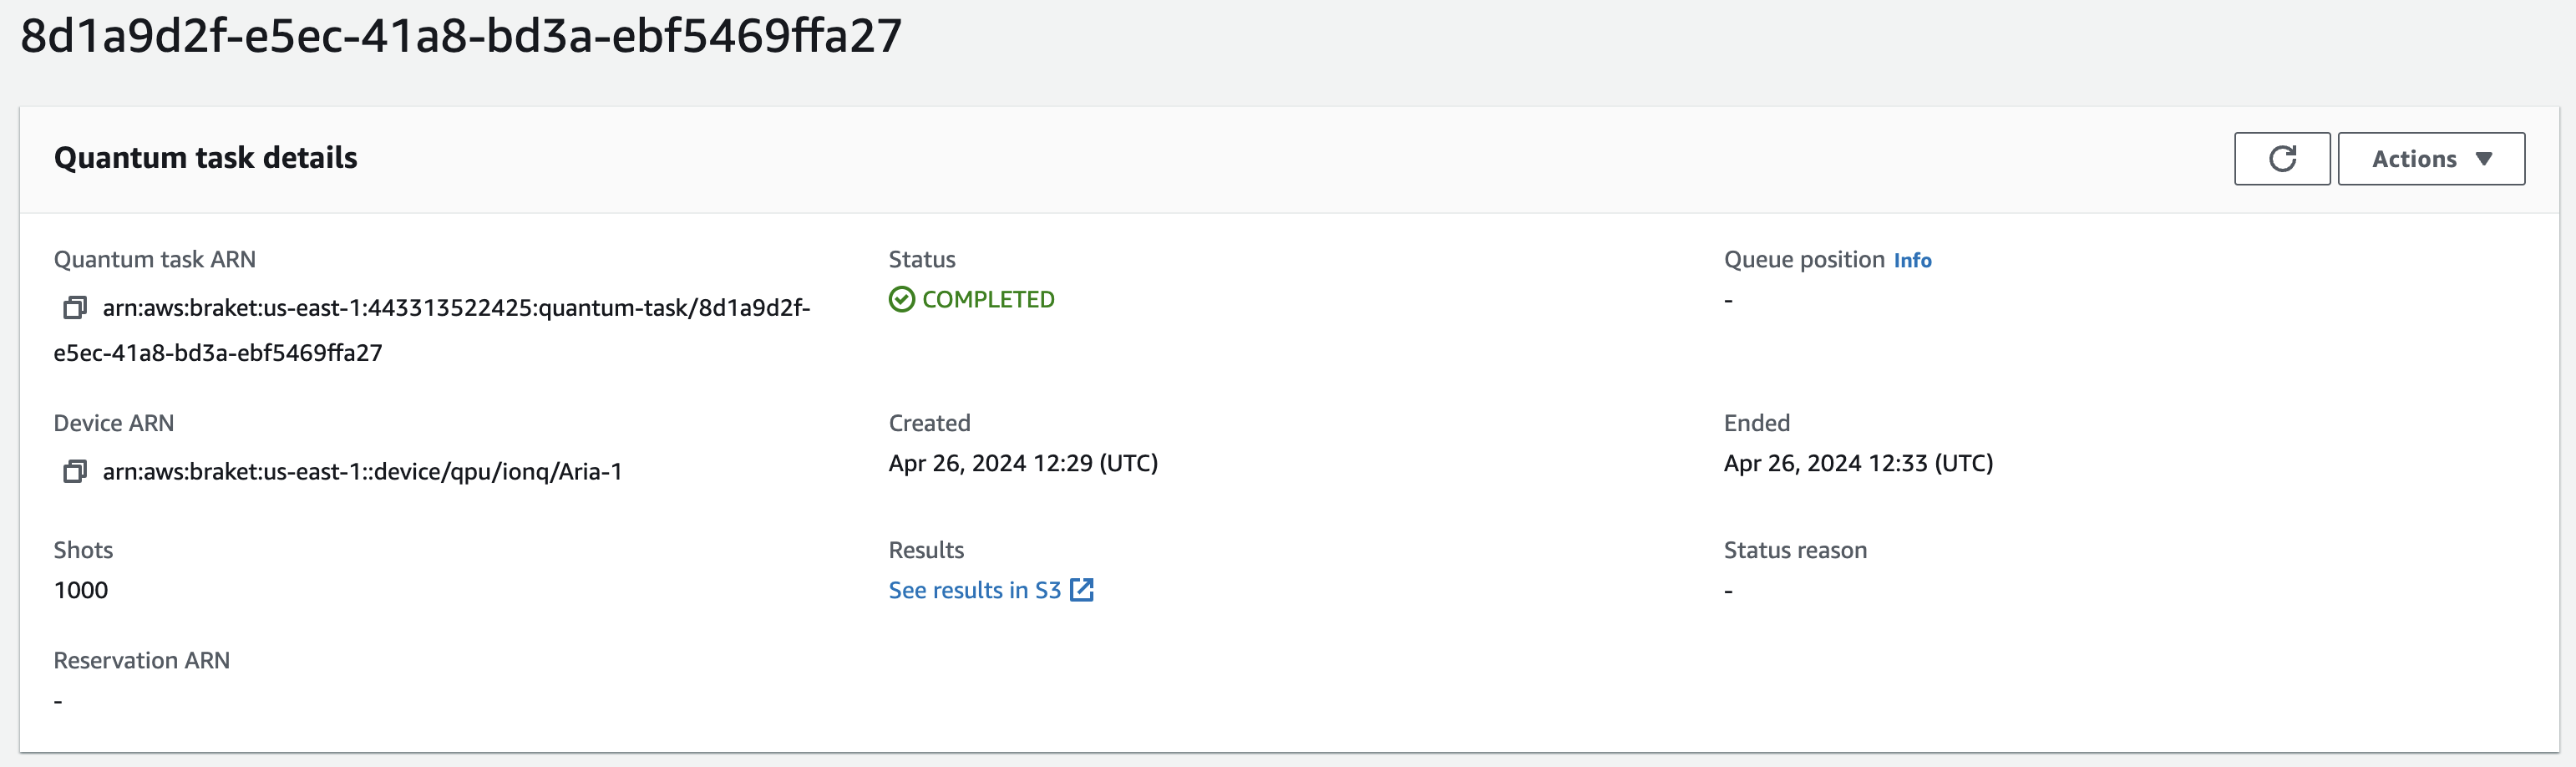This screenshot has width=2576, height=767.
Task: Click the Reservation ARN label
Action: [142, 660]
